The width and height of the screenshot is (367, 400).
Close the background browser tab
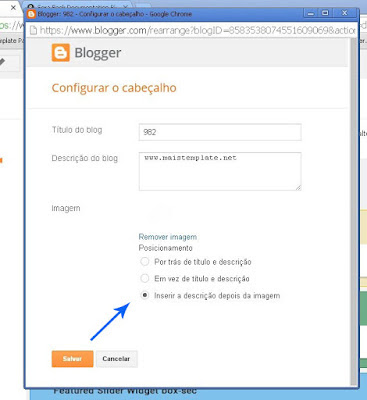point(13,8)
